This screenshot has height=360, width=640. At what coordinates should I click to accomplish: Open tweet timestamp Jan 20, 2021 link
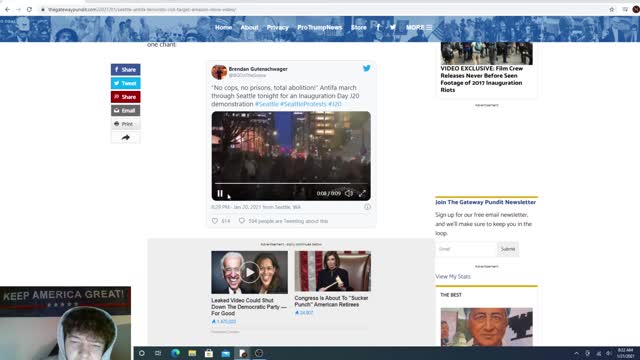[256, 207]
